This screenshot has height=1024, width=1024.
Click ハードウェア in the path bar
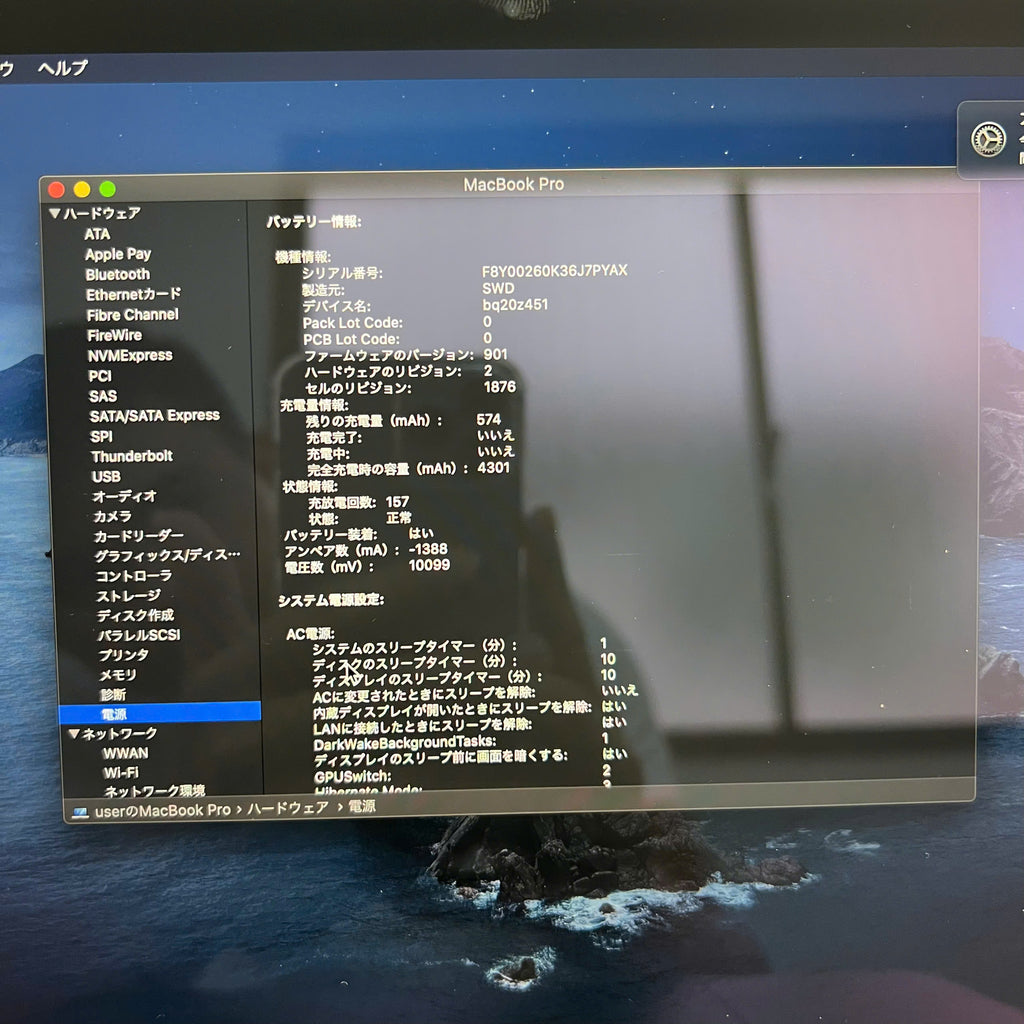tap(287, 808)
